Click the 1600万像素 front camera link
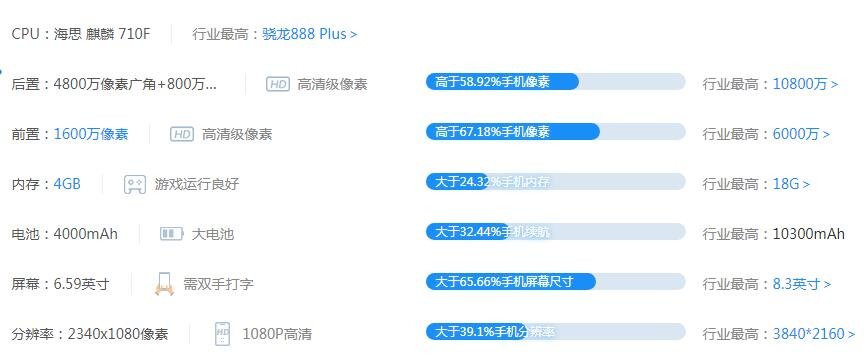866x364 pixels. [91, 134]
